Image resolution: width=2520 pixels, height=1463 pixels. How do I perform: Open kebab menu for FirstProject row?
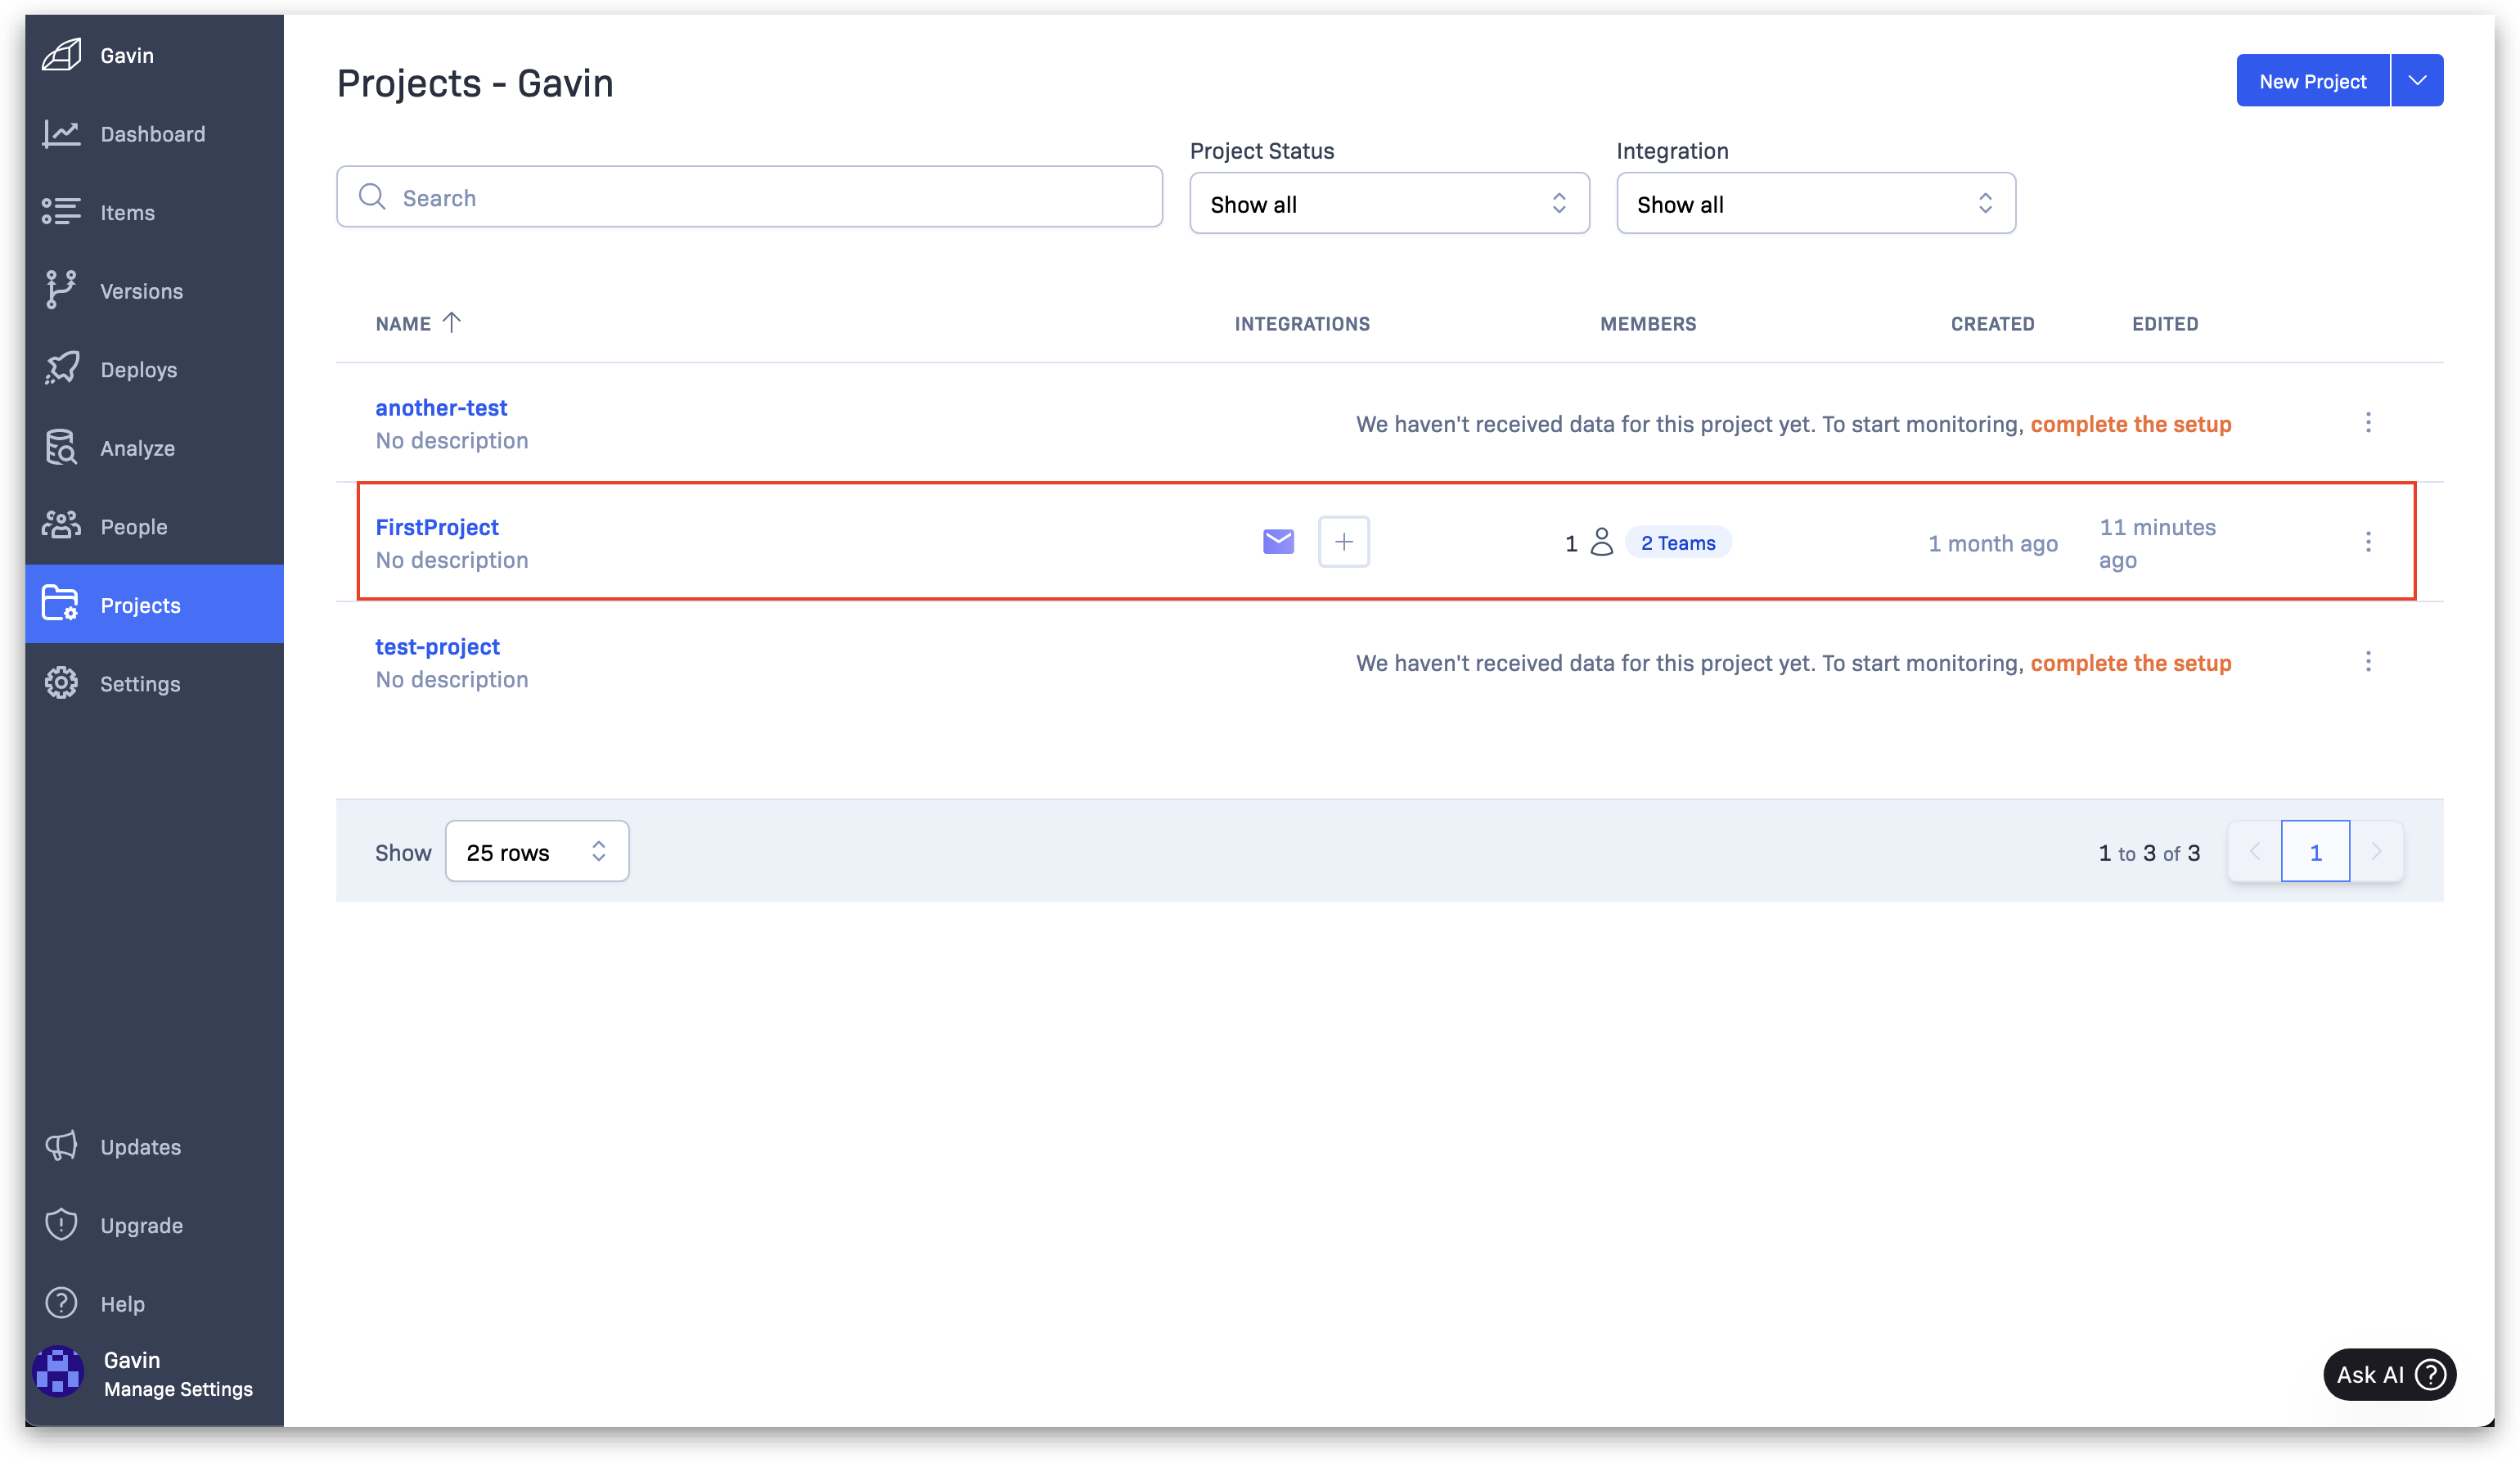pyautogui.click(x=2367, y=542)
